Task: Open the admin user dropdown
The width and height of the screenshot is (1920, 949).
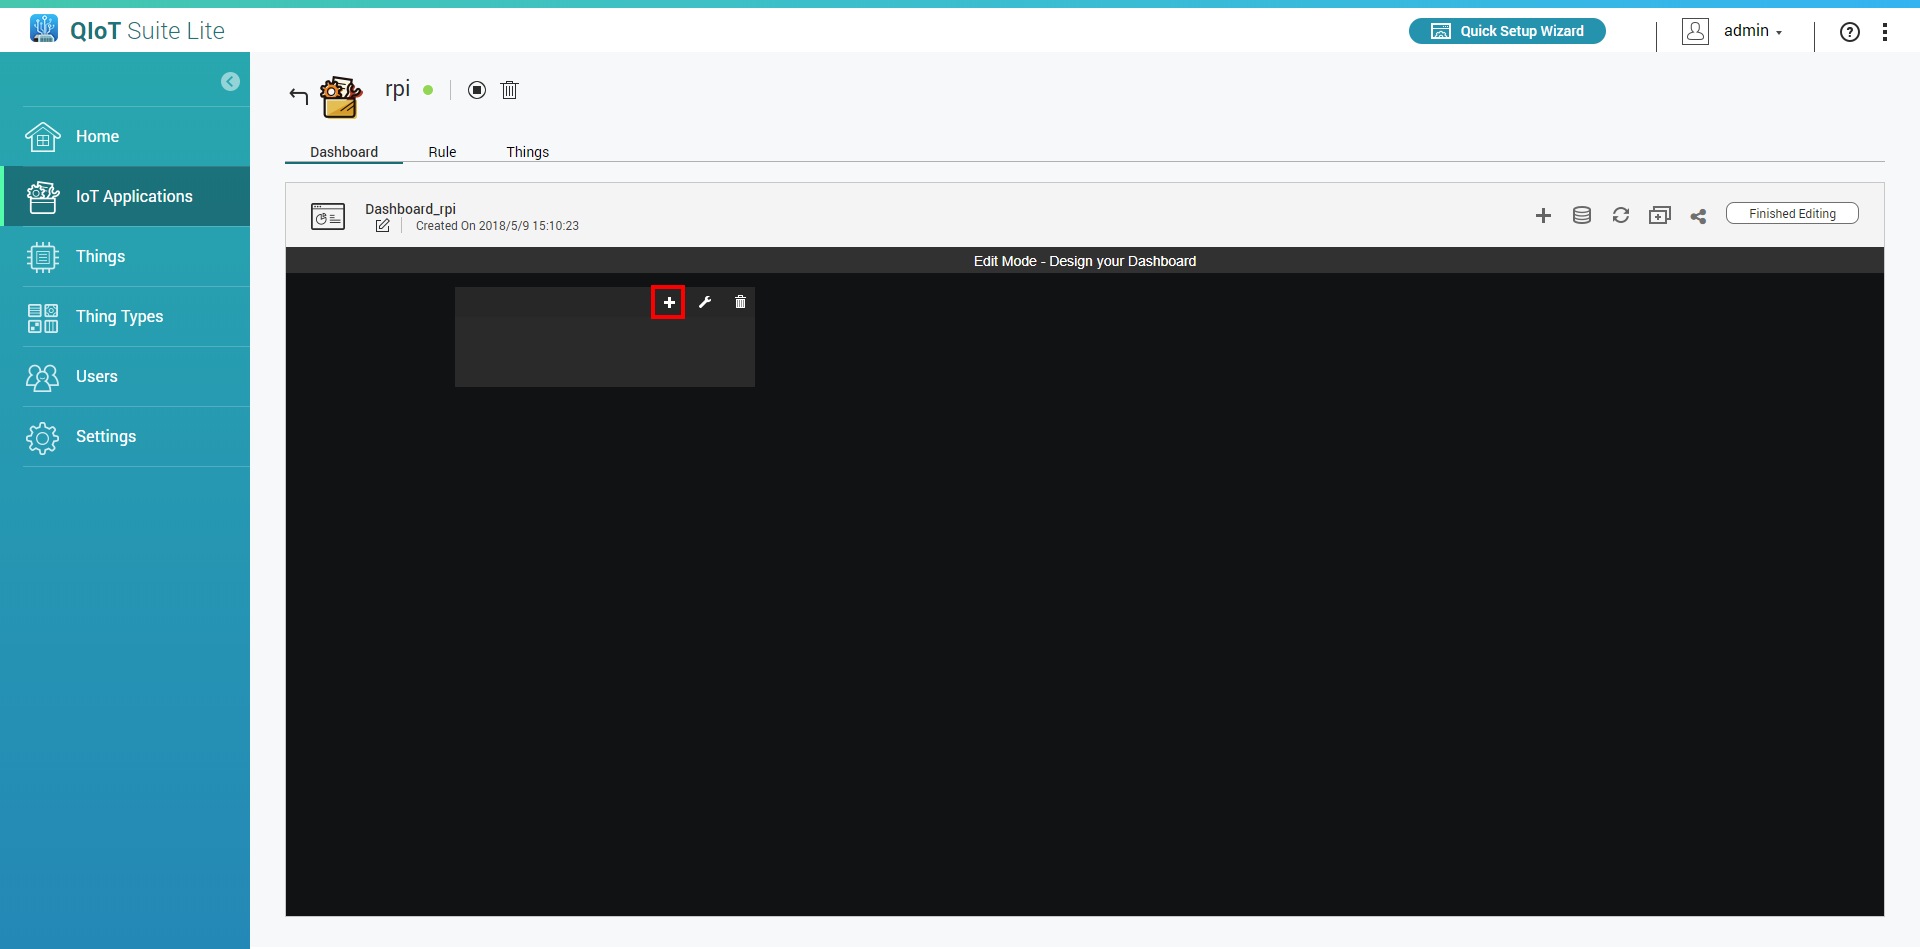Action: click(1751, 31)
